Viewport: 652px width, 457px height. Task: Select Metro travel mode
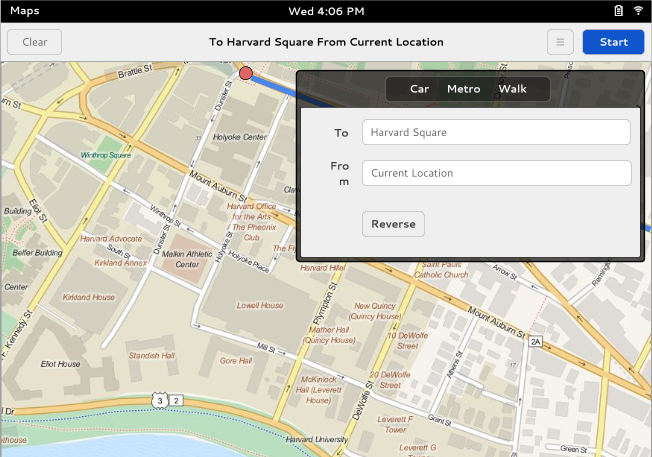[x=464, y=89]
